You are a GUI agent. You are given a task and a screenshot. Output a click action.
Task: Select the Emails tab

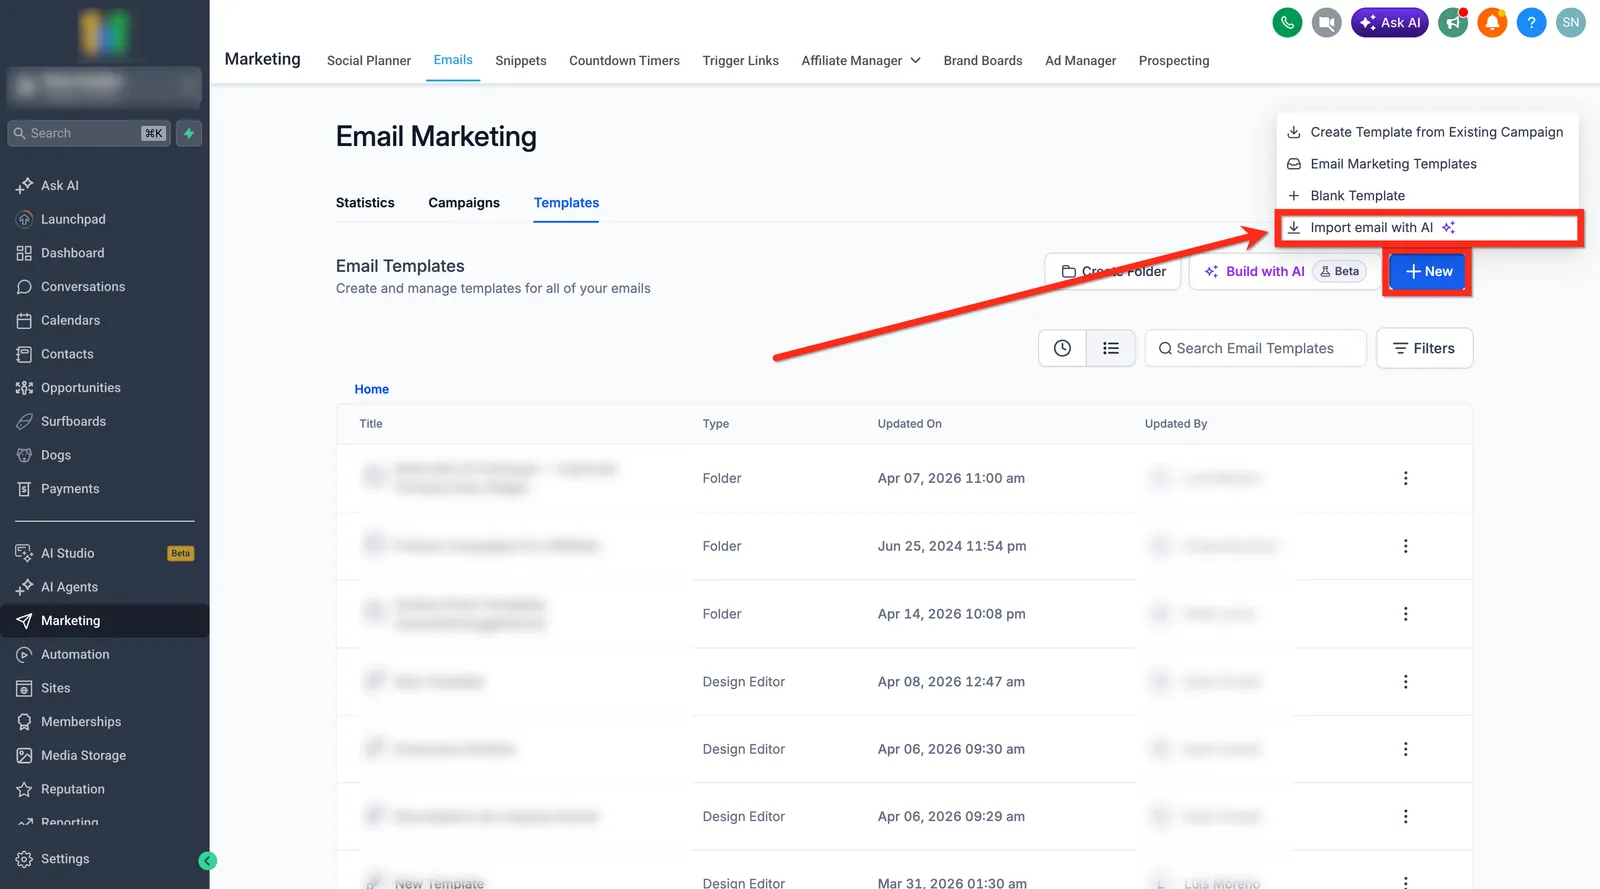click(x=453, y=60)
